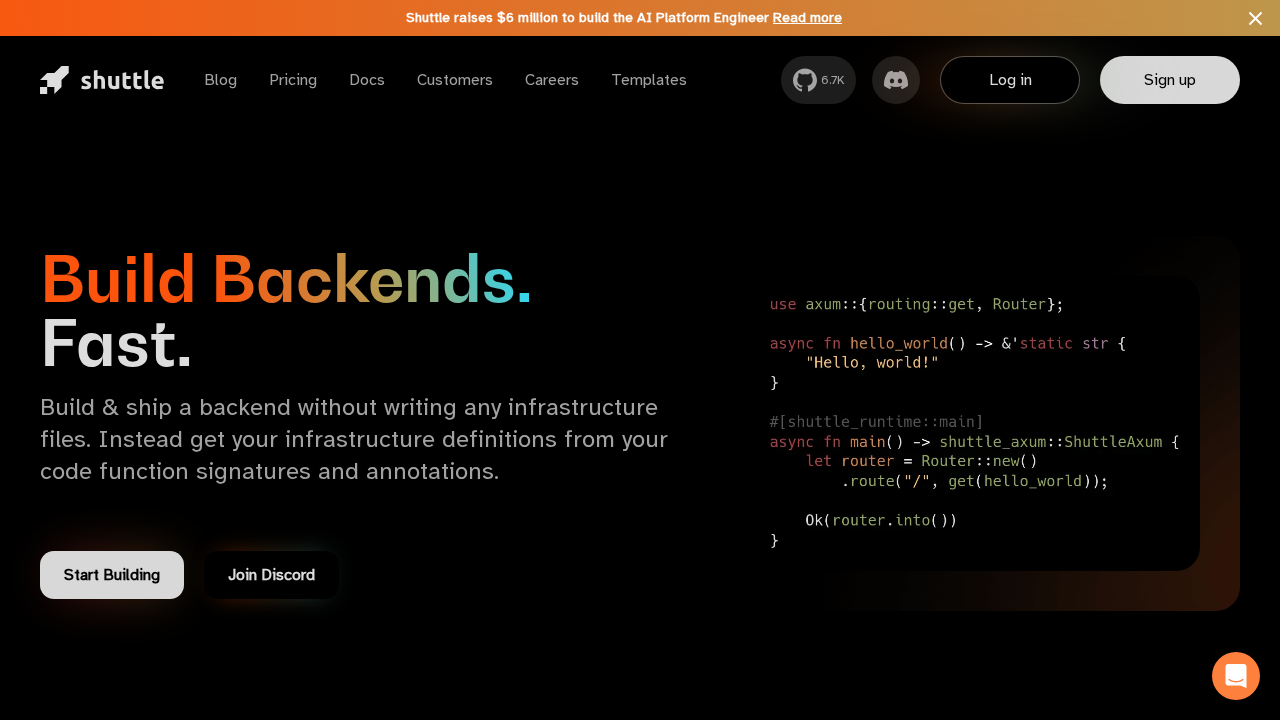Viewport: 1280px width, 720px height.
Task: Dismiss the announcement banner with the X
Action: [1255, 18]
